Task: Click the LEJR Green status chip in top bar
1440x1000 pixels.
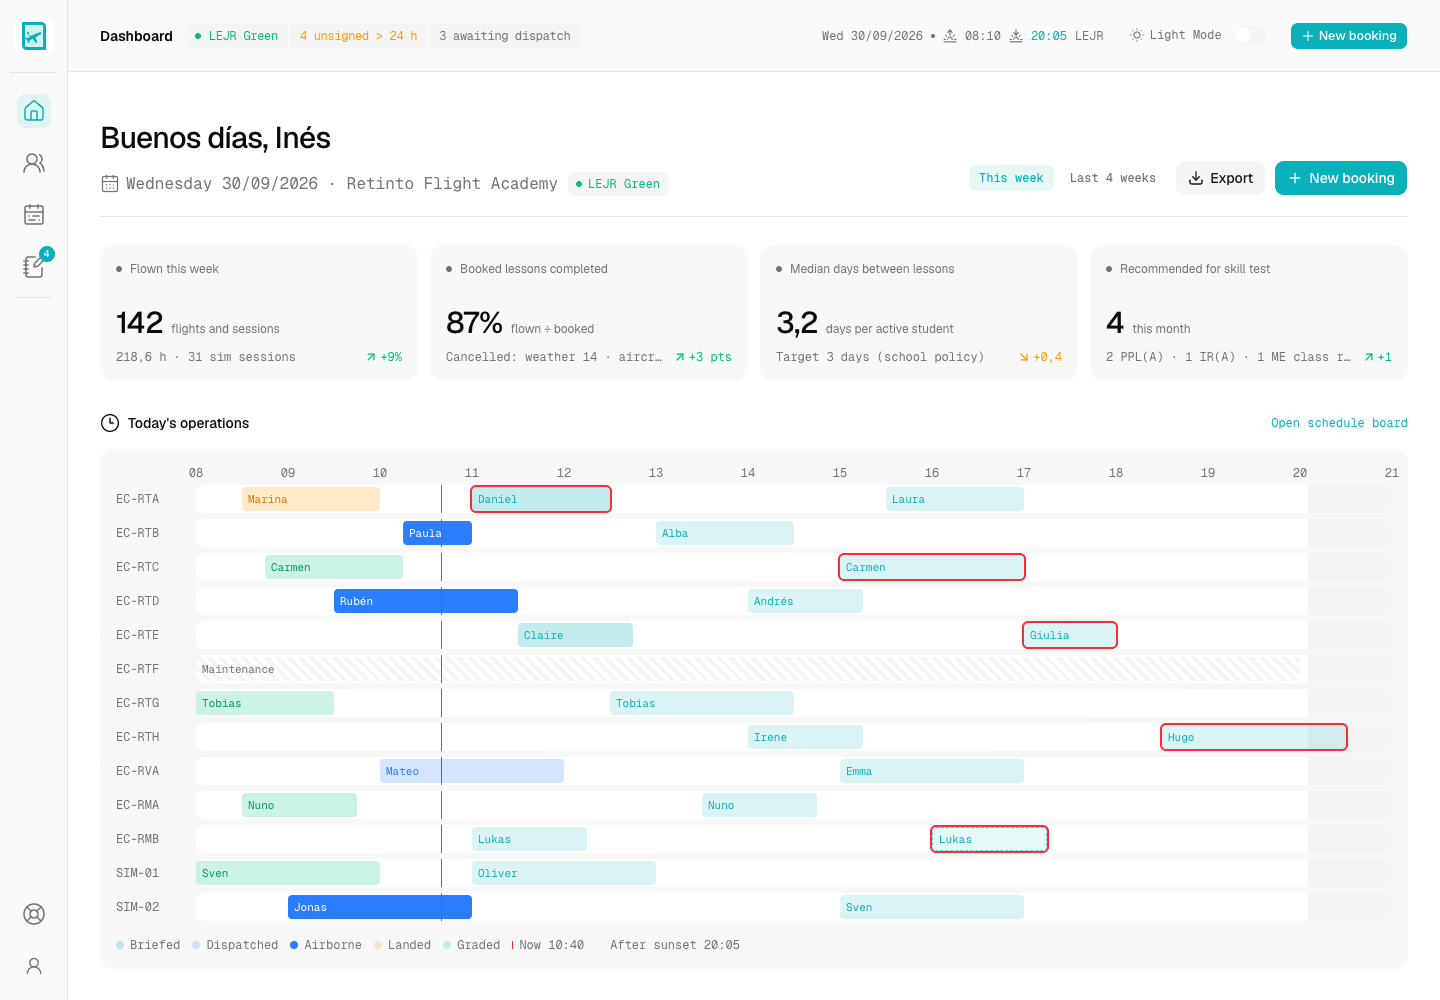Action: [x=237, y=36]
